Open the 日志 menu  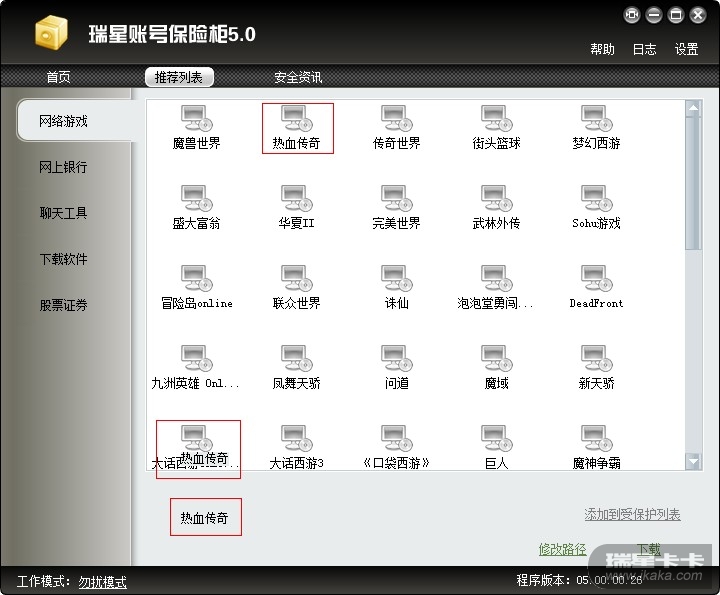645,49
